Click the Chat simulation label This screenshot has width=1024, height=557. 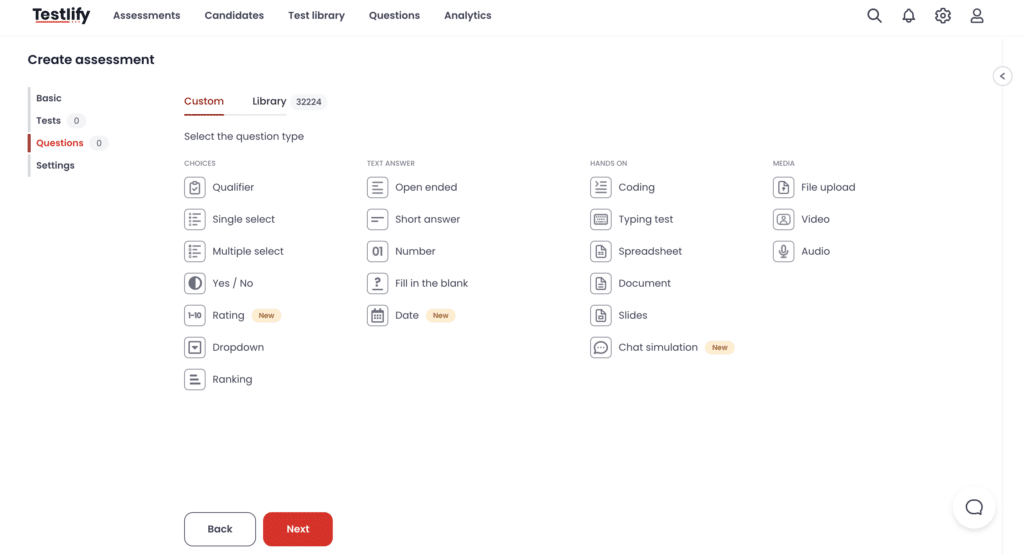(x=658, y=347)
